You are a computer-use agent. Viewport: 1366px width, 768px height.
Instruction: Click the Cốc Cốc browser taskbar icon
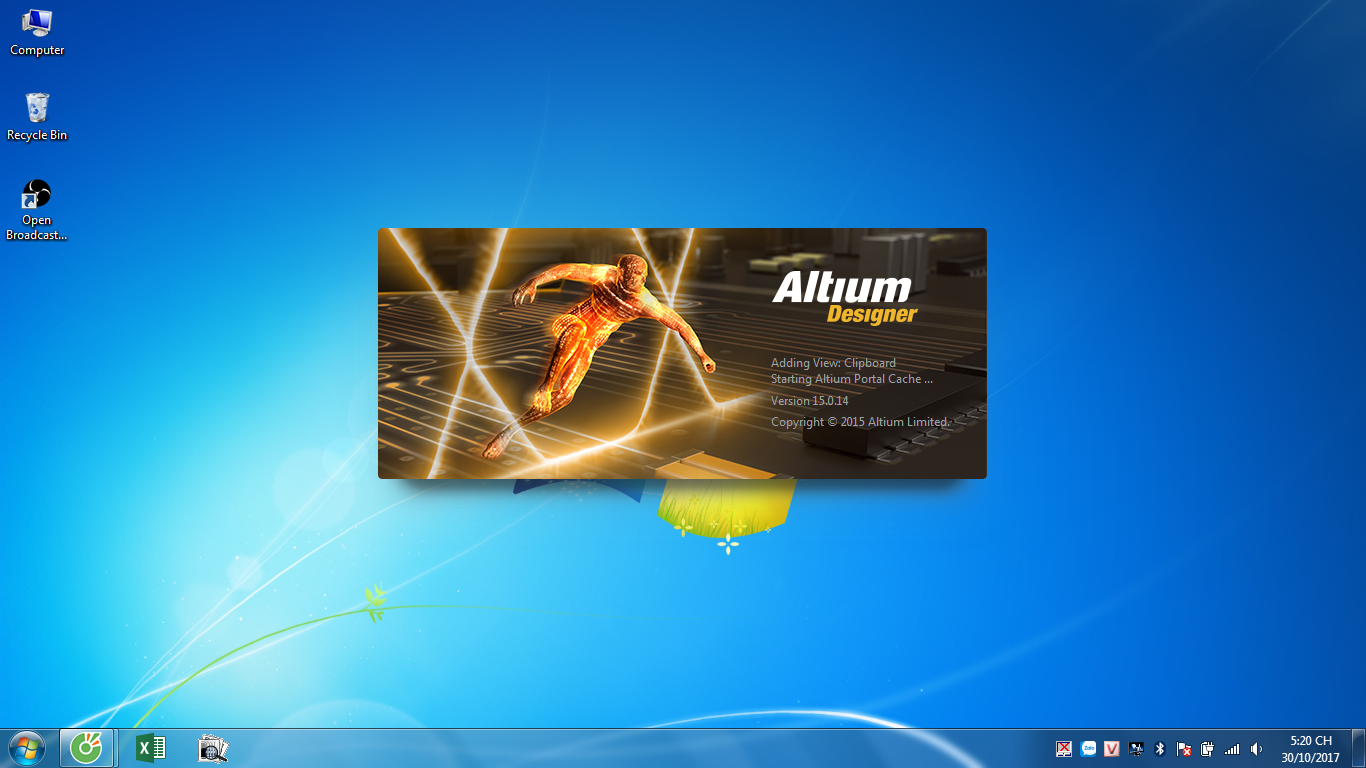(88, 748)
